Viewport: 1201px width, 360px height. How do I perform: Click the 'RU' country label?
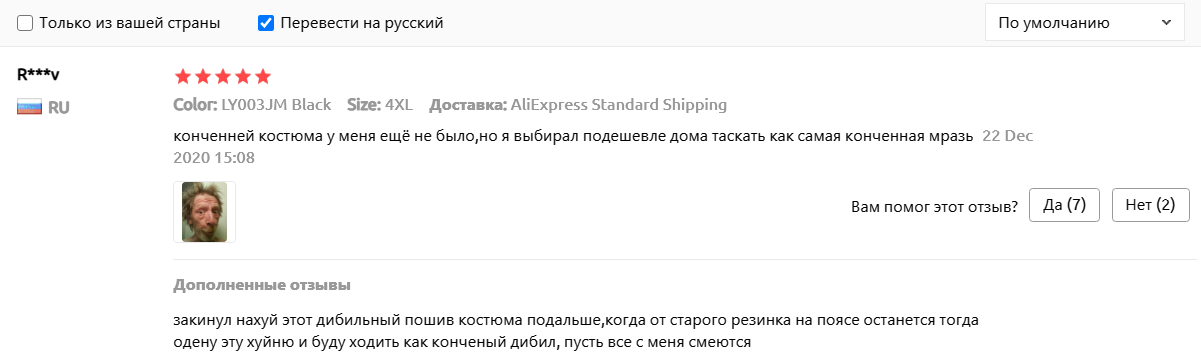59,107
